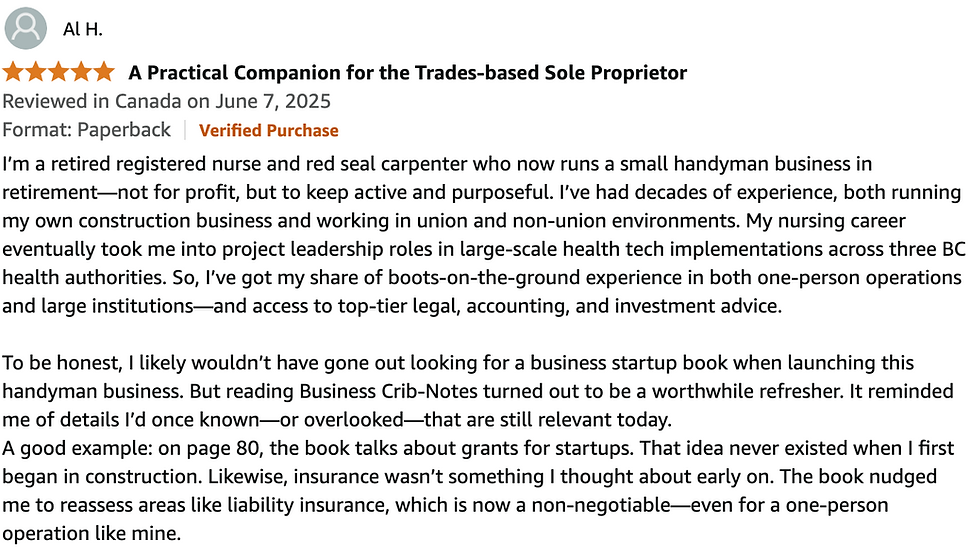Image resolution: width=970 pixels, height=557 pixels.
Task: Click the first orange rating star
Action: pos(14,72)
